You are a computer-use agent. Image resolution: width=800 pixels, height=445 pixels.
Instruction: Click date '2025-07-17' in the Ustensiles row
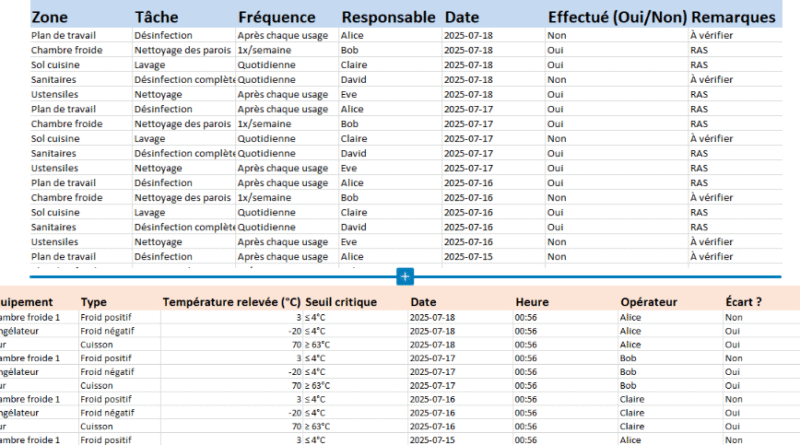468,168
